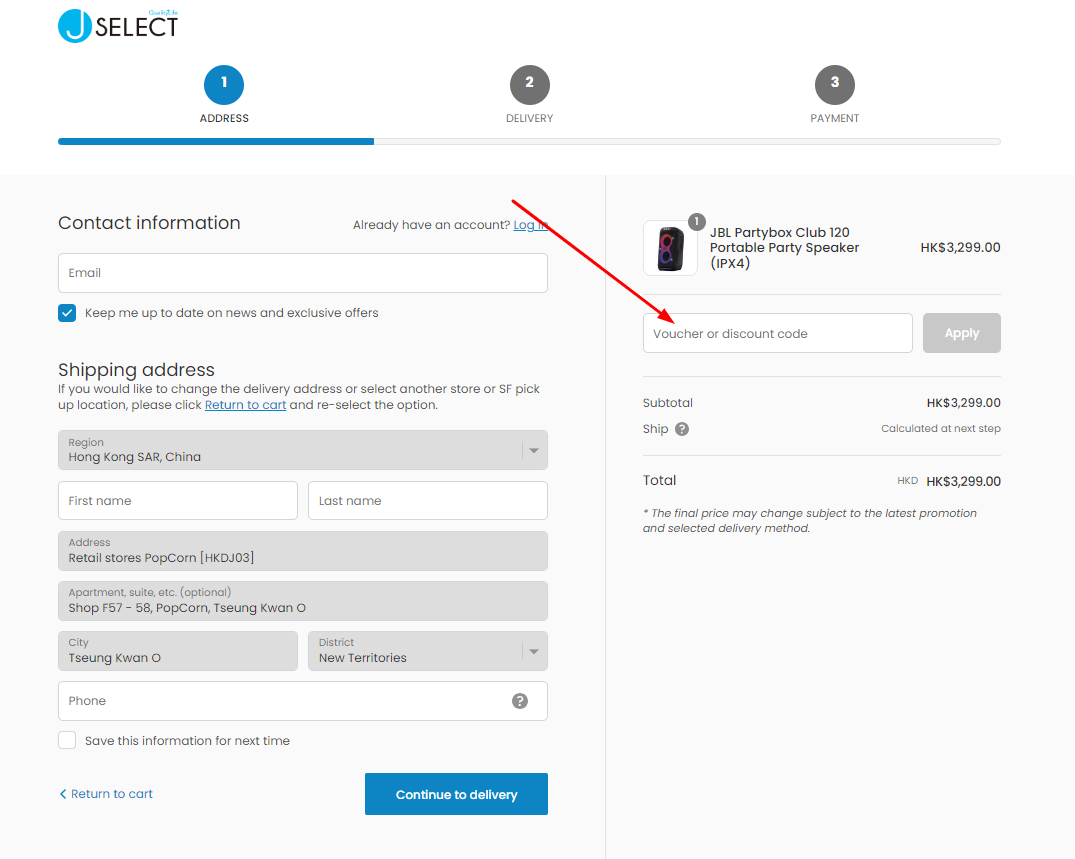The width and height of the screenshot is (1075, 859).
Task: Uncheck the news and exclusive offers checkbox
Action: (x=67, y=313)
